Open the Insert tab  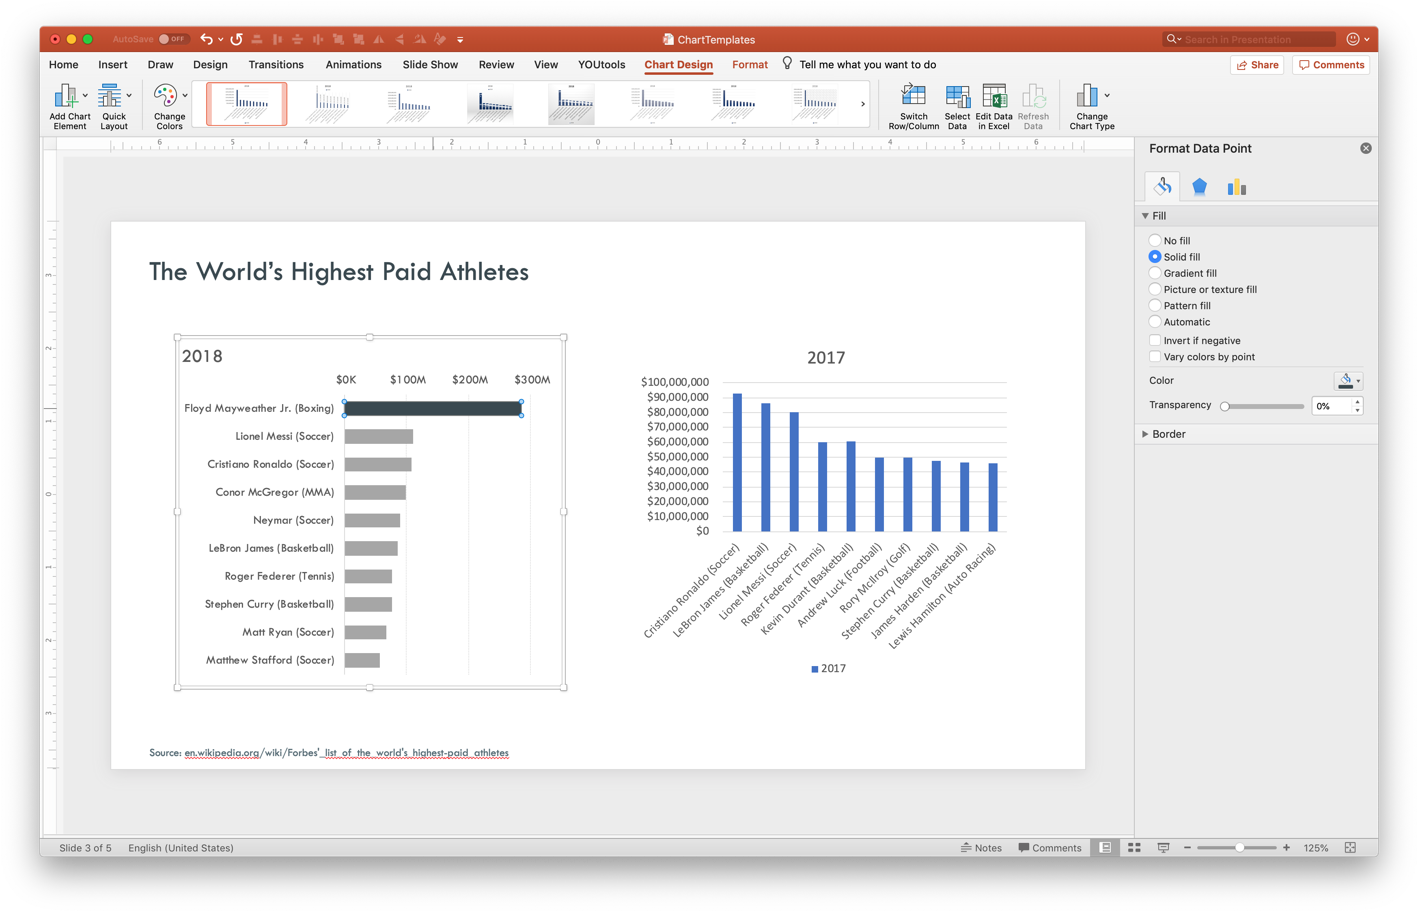113,64
